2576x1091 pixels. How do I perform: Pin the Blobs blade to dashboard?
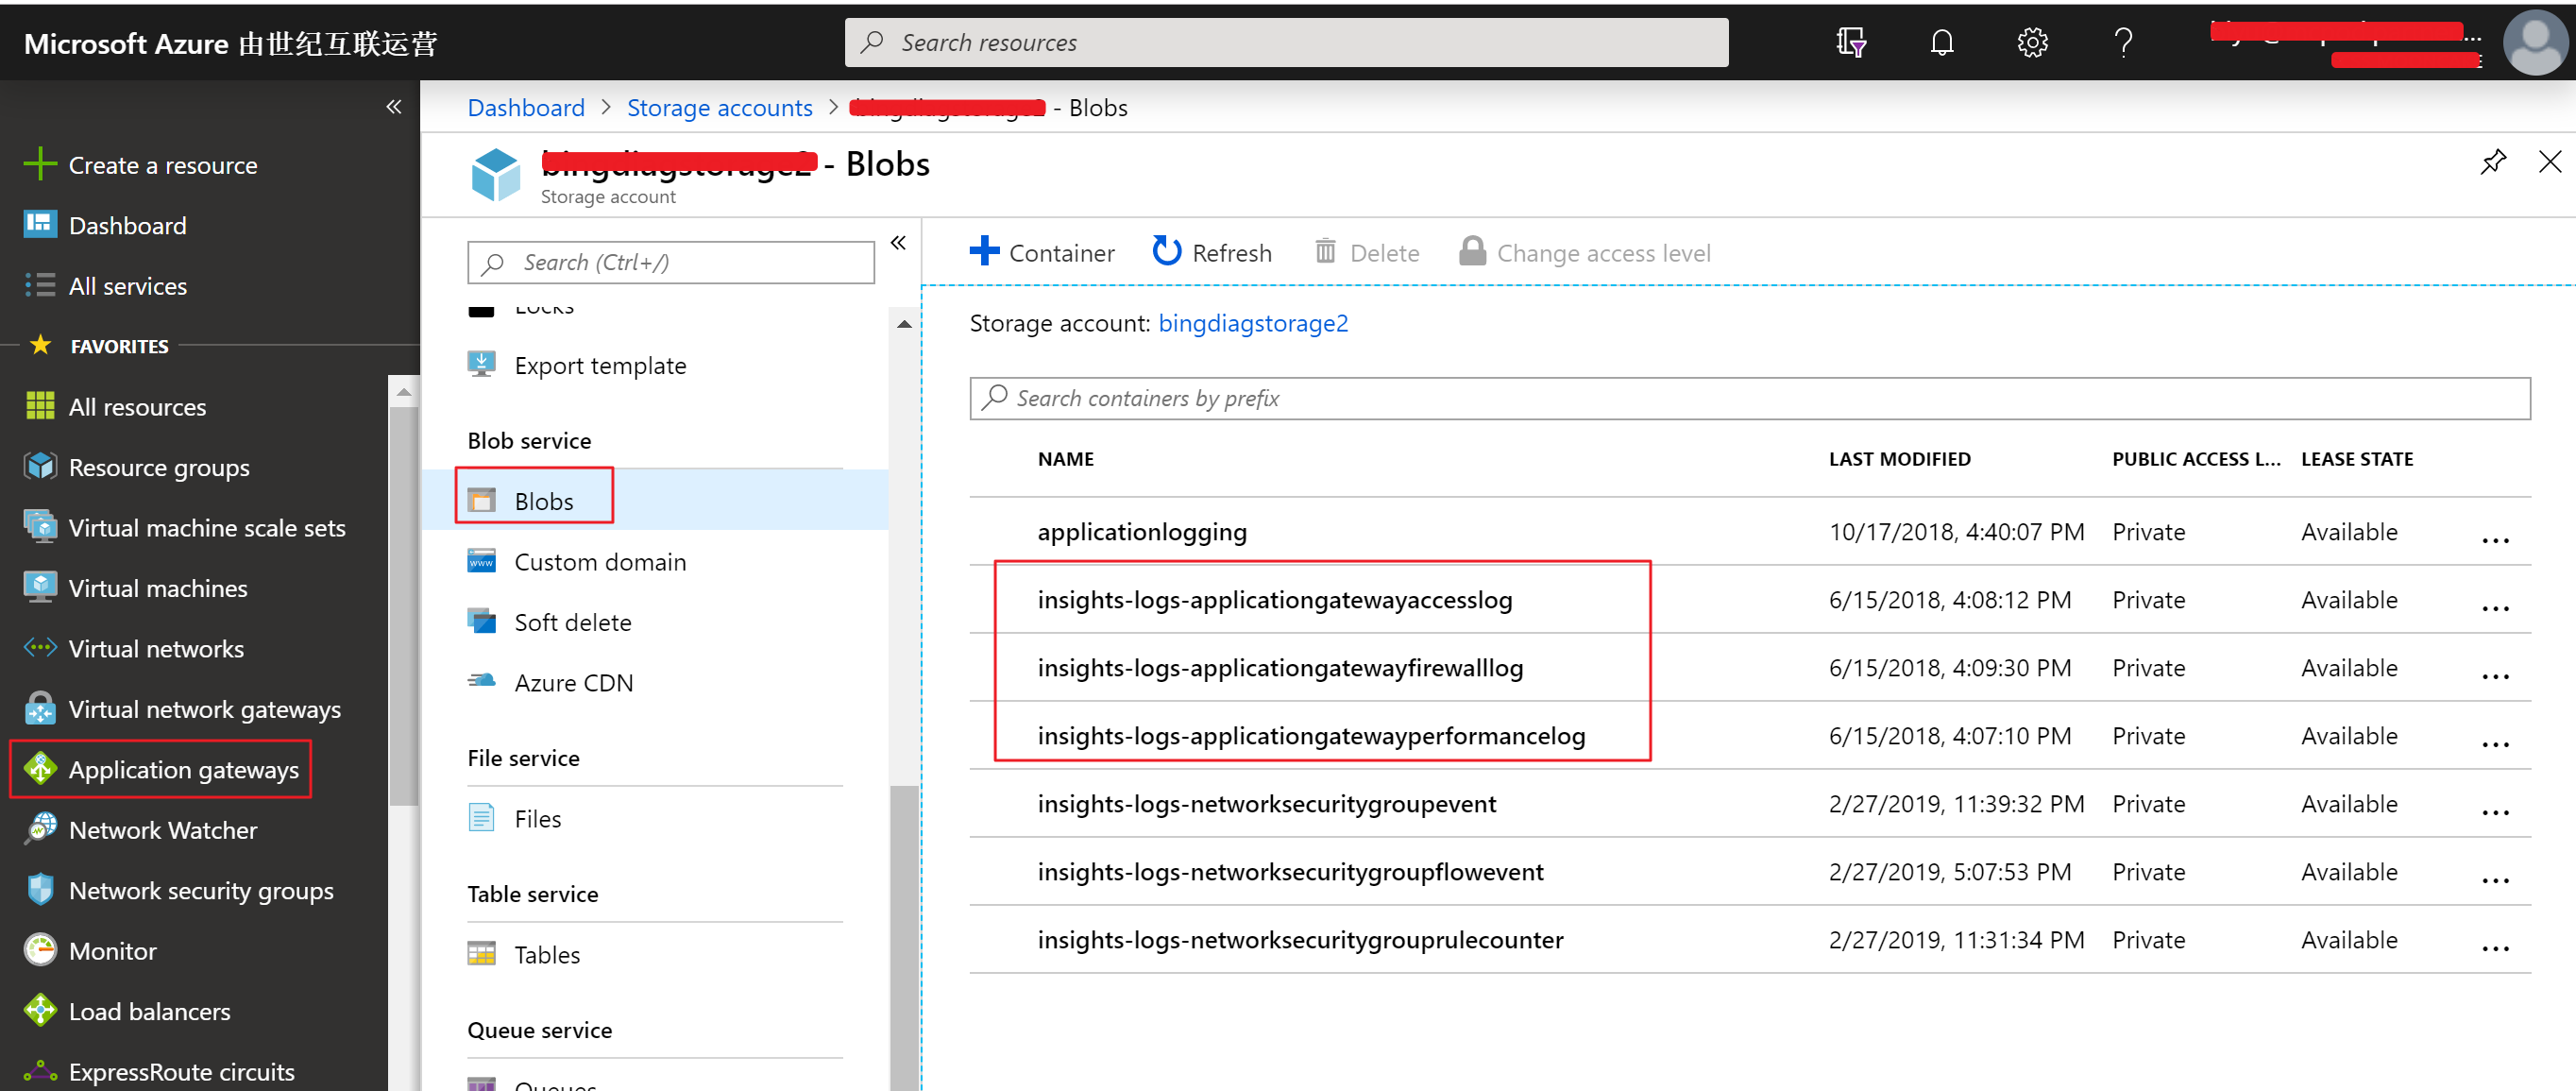tap(2492, 162)
